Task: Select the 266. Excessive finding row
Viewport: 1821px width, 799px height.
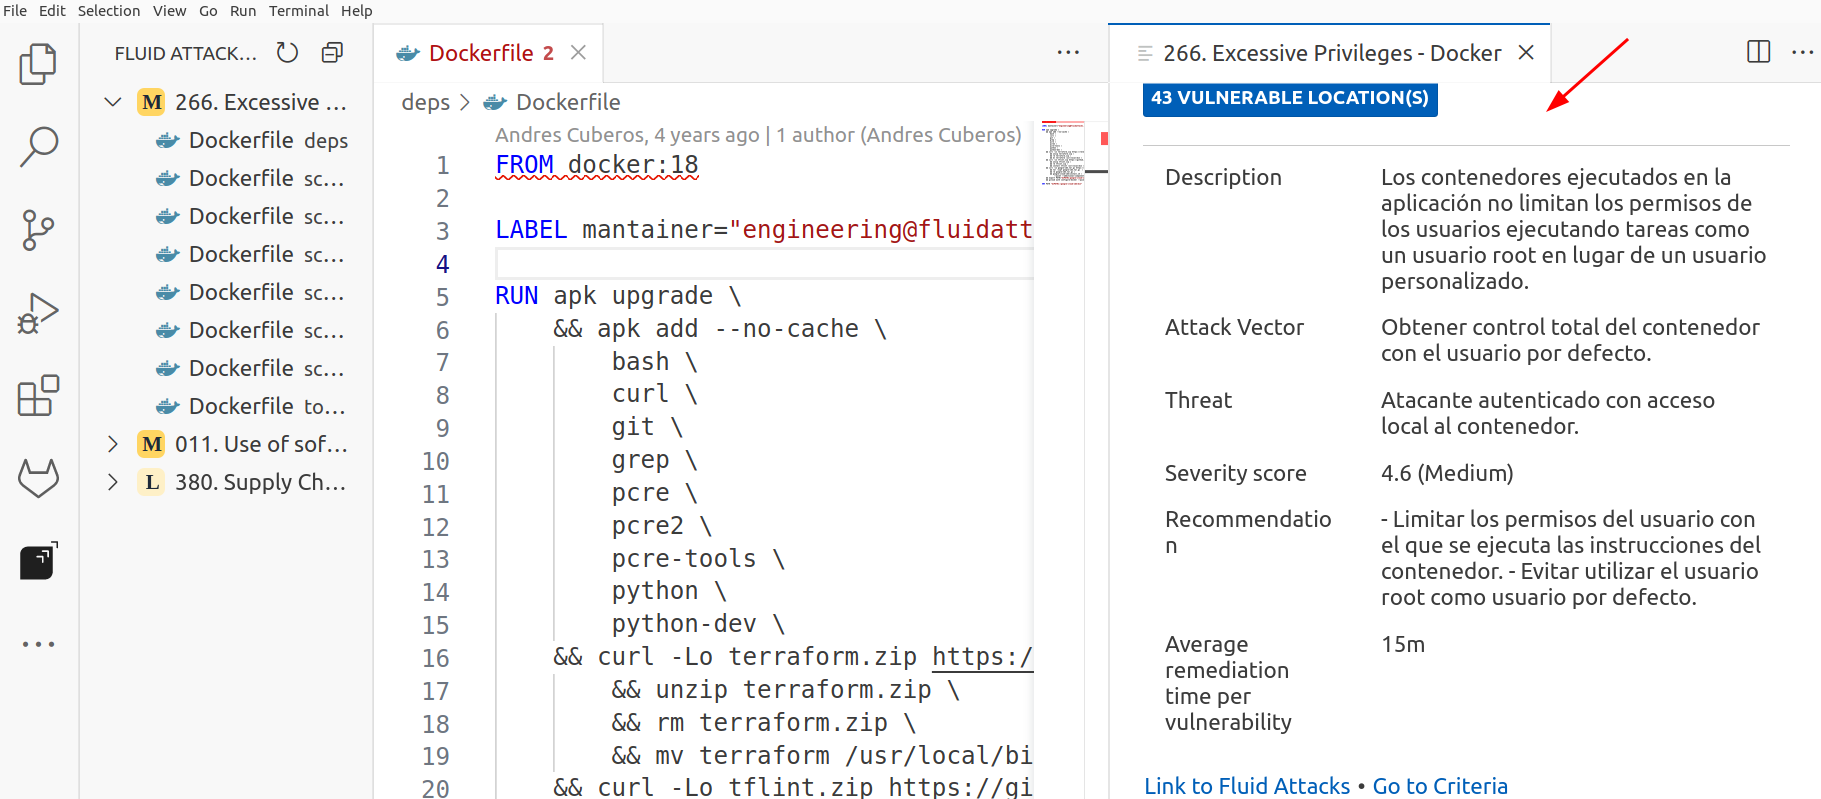Action: point(226,102)
